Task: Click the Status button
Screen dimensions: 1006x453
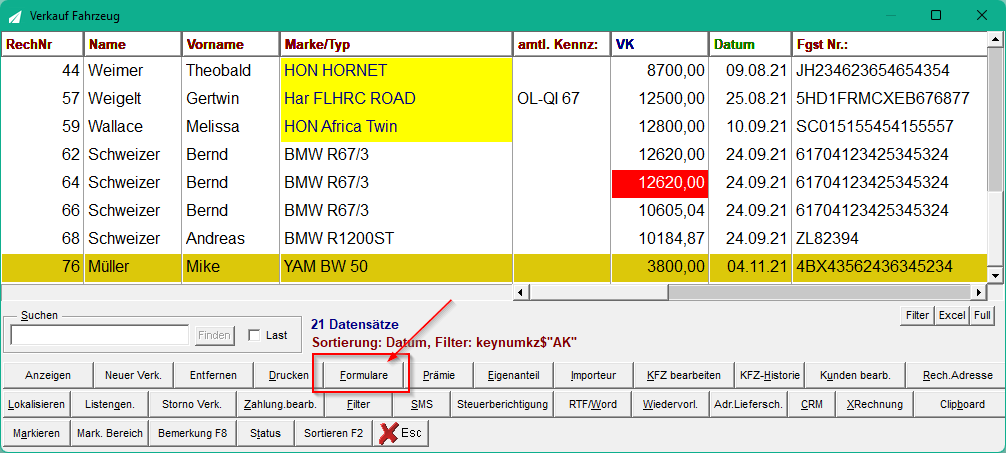Action: (x=266, y=433)
